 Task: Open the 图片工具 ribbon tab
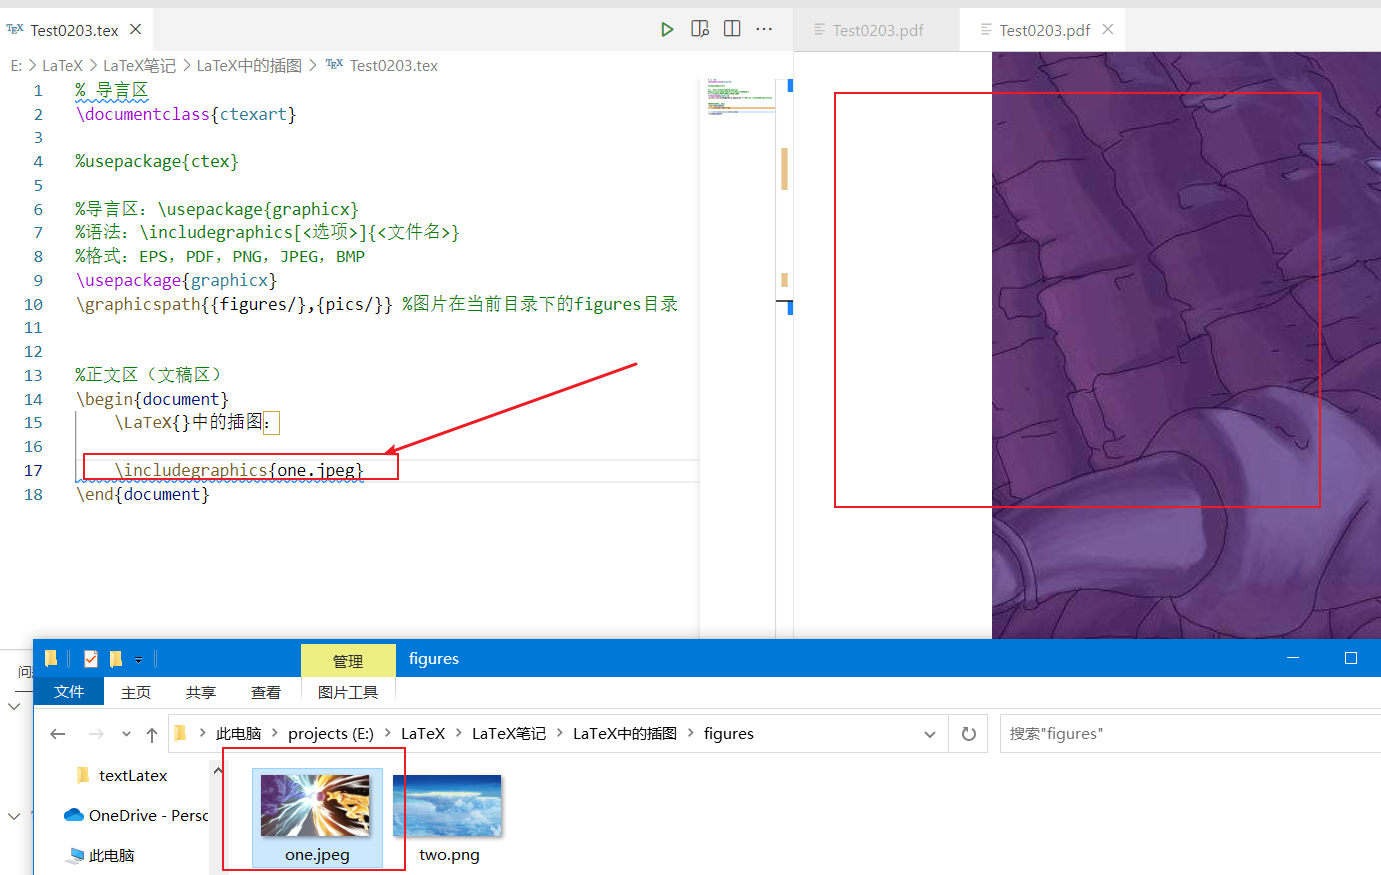pos(348,692)
